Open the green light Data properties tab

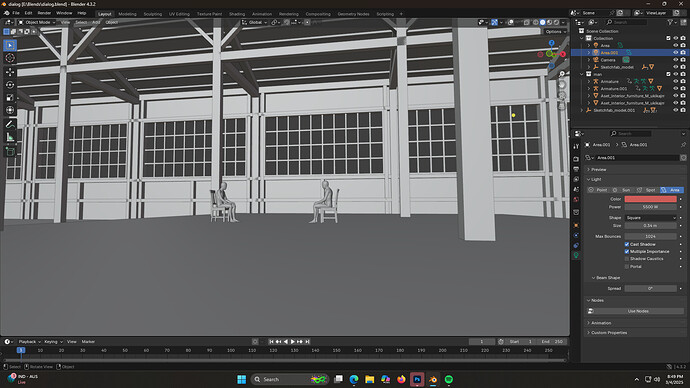coord(576,255)
